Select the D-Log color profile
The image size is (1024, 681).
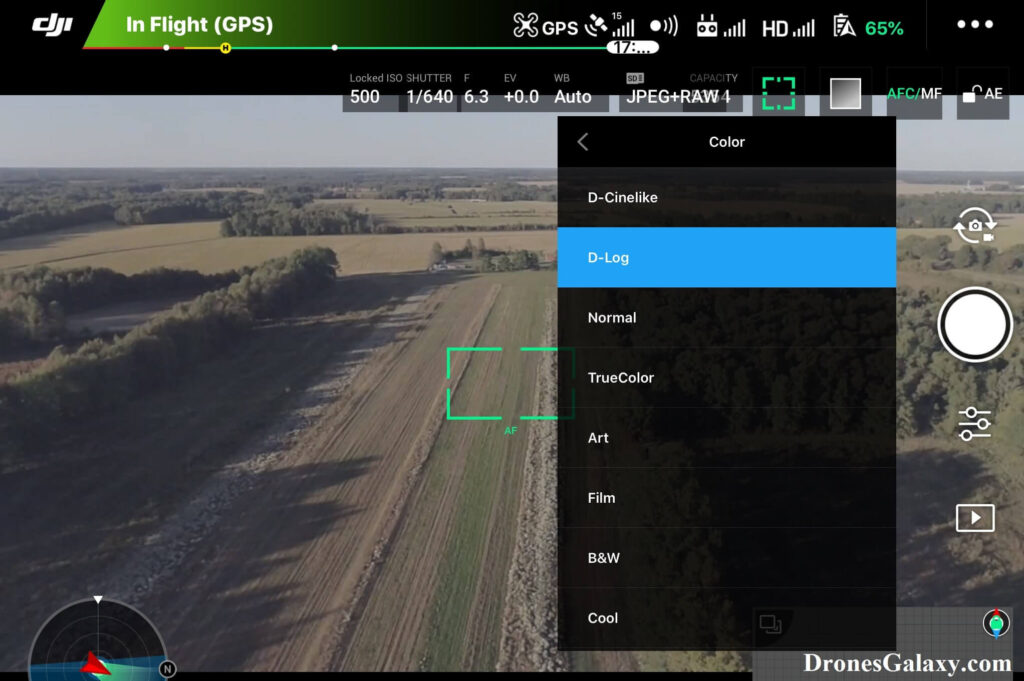tap(726, 257)
